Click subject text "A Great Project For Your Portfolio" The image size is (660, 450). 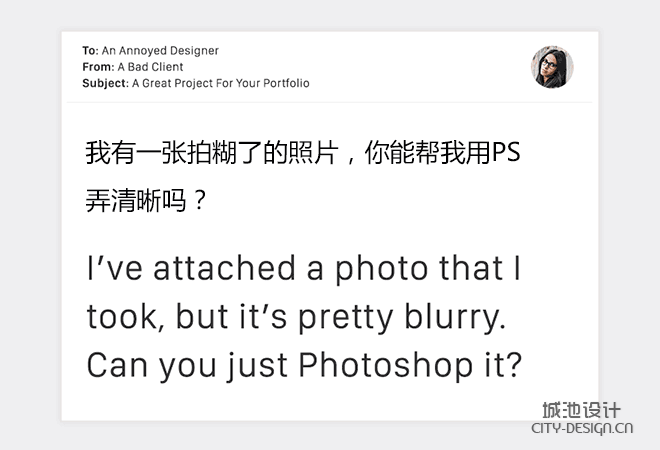click(x=221, y=83)
